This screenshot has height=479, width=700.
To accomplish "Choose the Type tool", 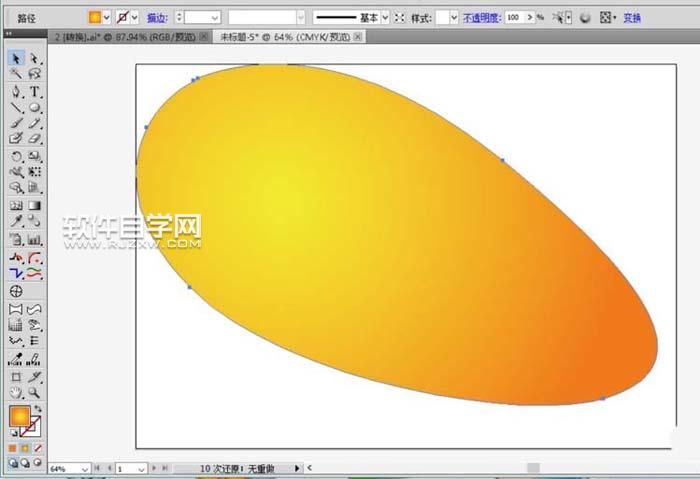I will pos(34,92).
